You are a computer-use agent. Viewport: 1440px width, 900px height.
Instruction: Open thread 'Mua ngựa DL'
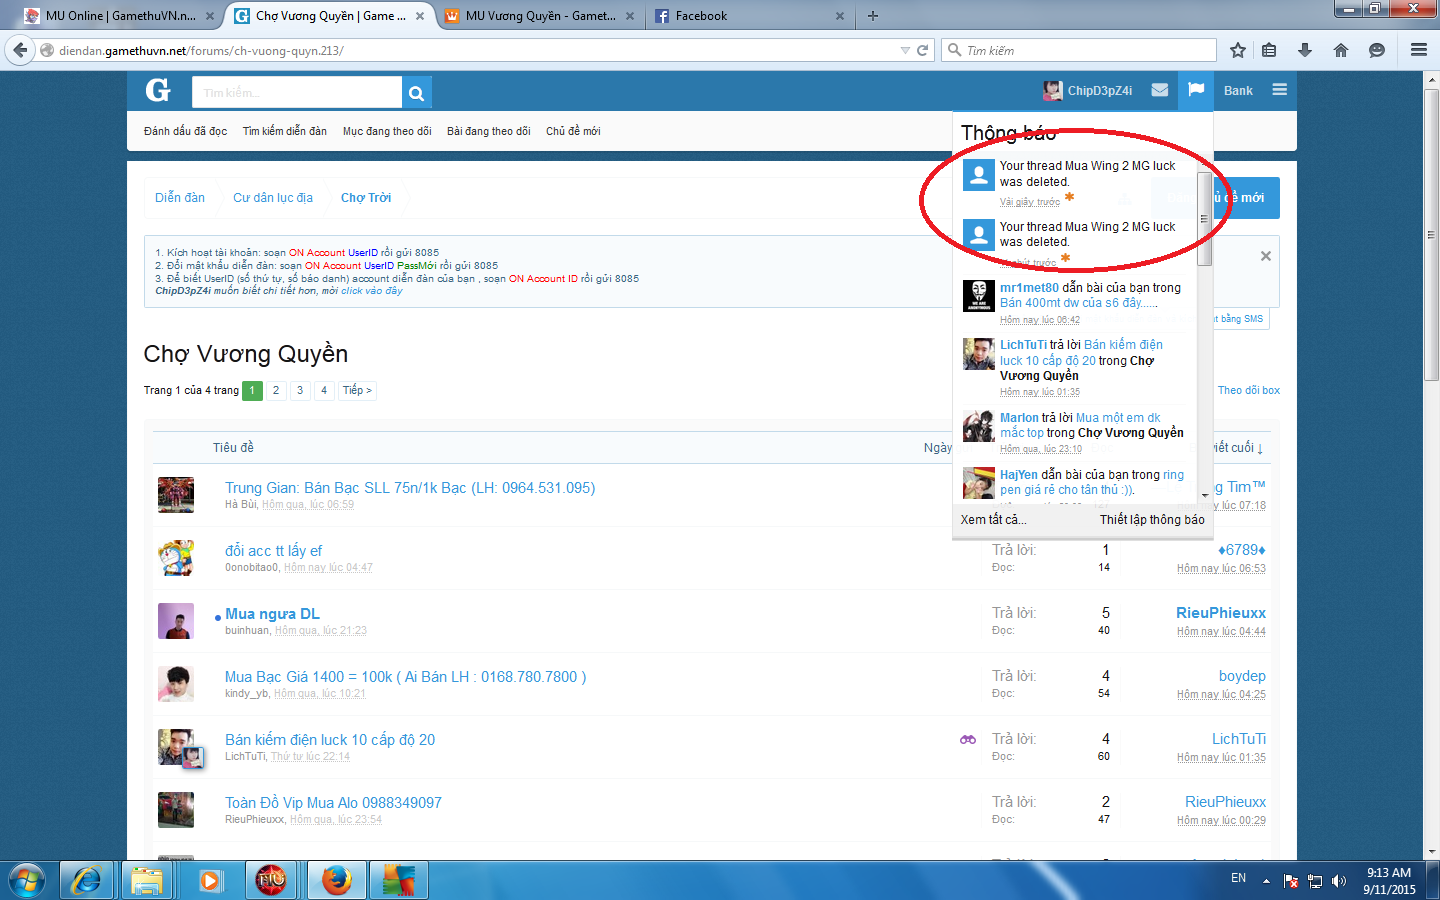point(272,614)
